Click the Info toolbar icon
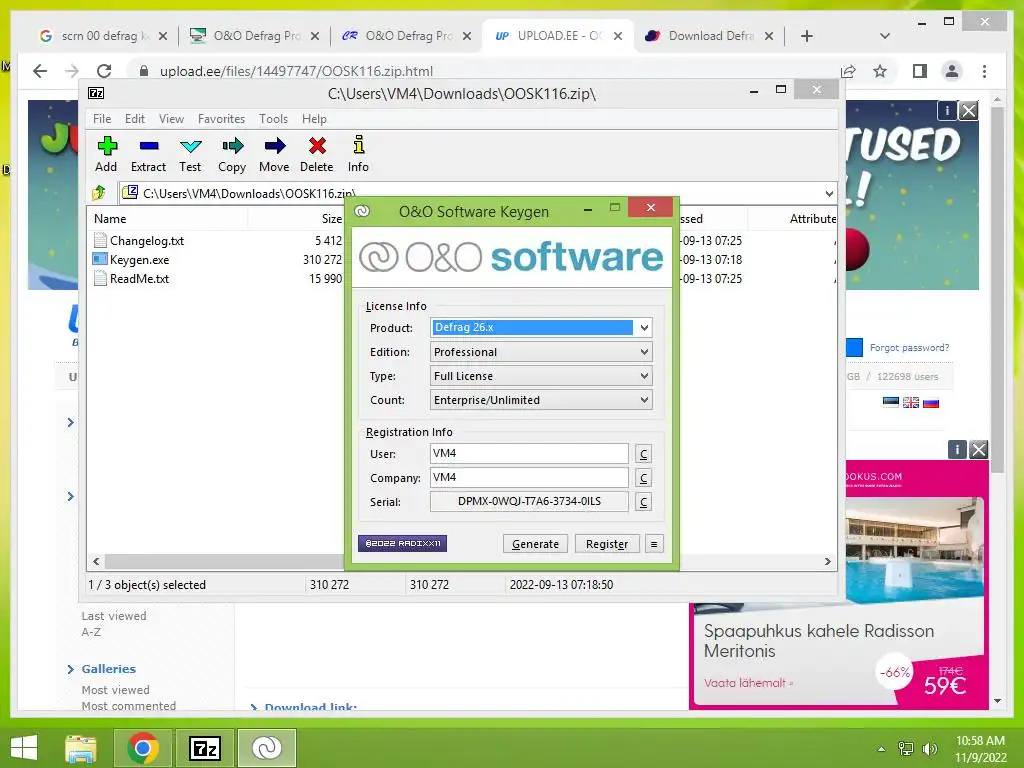 pyautogui.click(x=359, y=145)
